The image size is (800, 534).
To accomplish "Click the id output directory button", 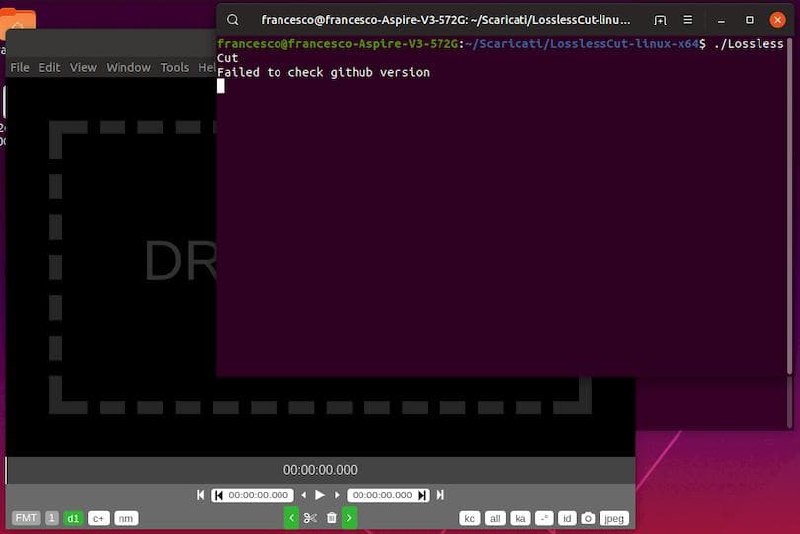I will pyautogui.click(x=567, y=518).
